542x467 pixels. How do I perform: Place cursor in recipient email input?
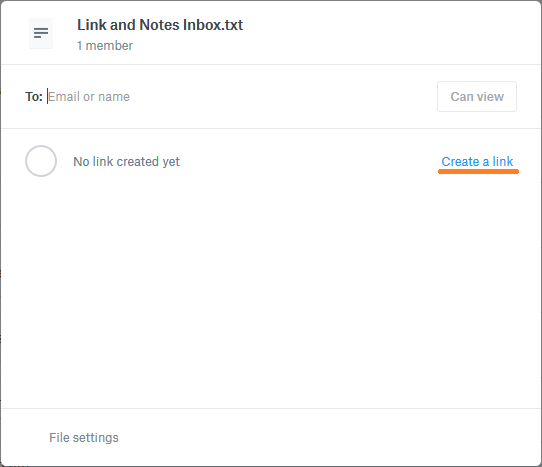239,96
